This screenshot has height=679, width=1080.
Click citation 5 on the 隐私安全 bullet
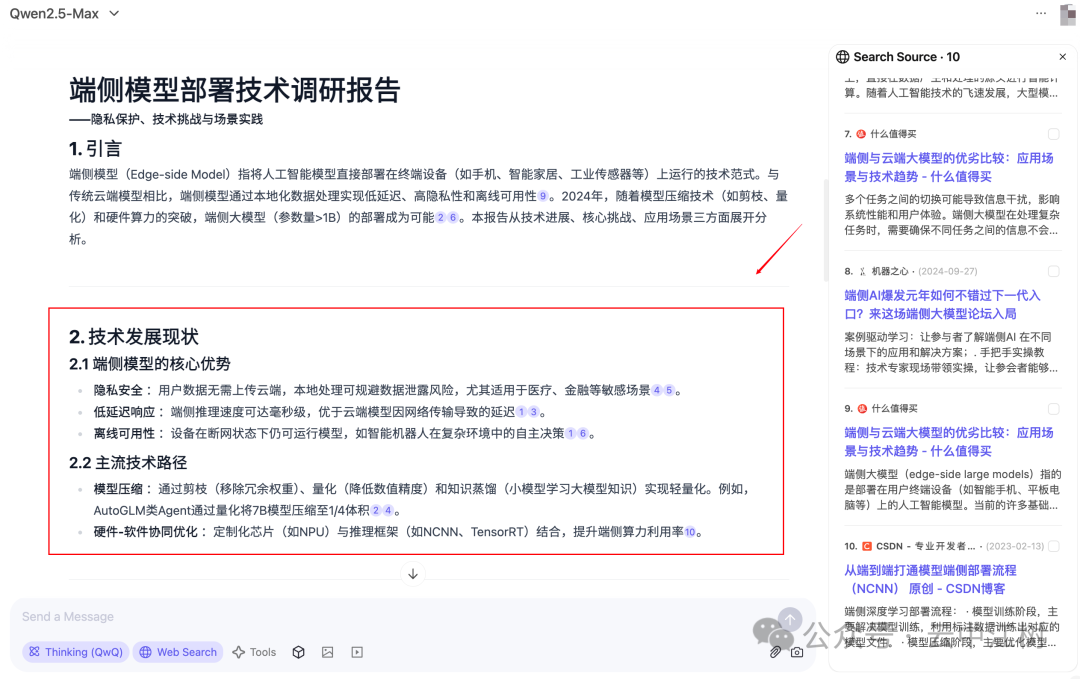(669, 390)
